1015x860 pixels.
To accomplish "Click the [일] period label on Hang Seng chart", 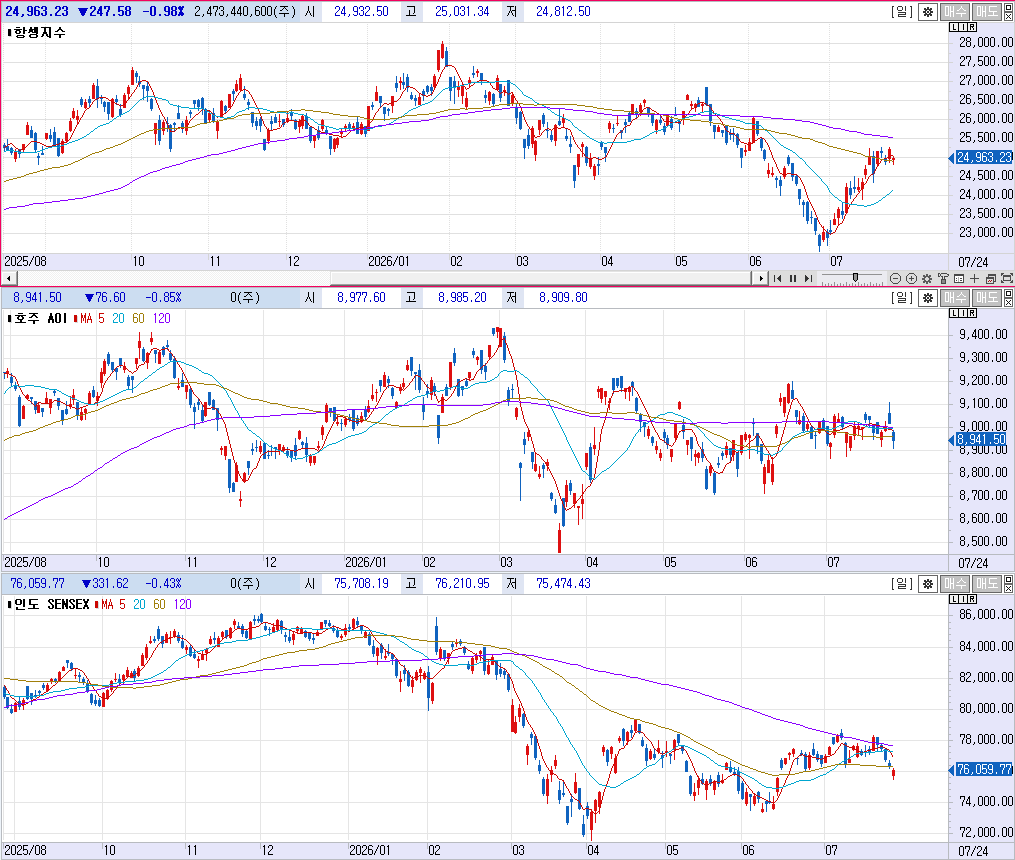I will coord(902,12).
